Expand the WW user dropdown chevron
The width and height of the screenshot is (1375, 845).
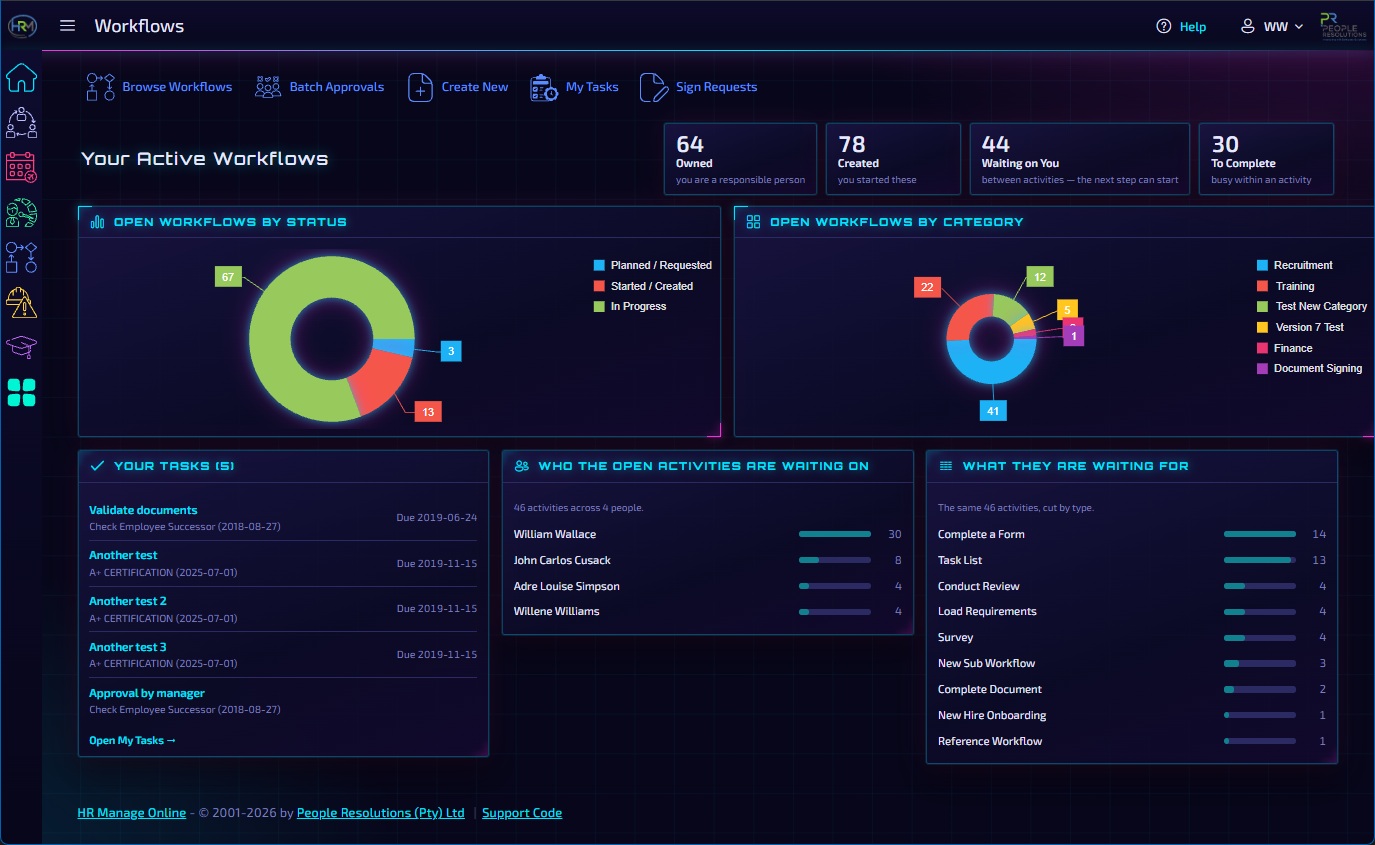click(x=1299, y=27)
